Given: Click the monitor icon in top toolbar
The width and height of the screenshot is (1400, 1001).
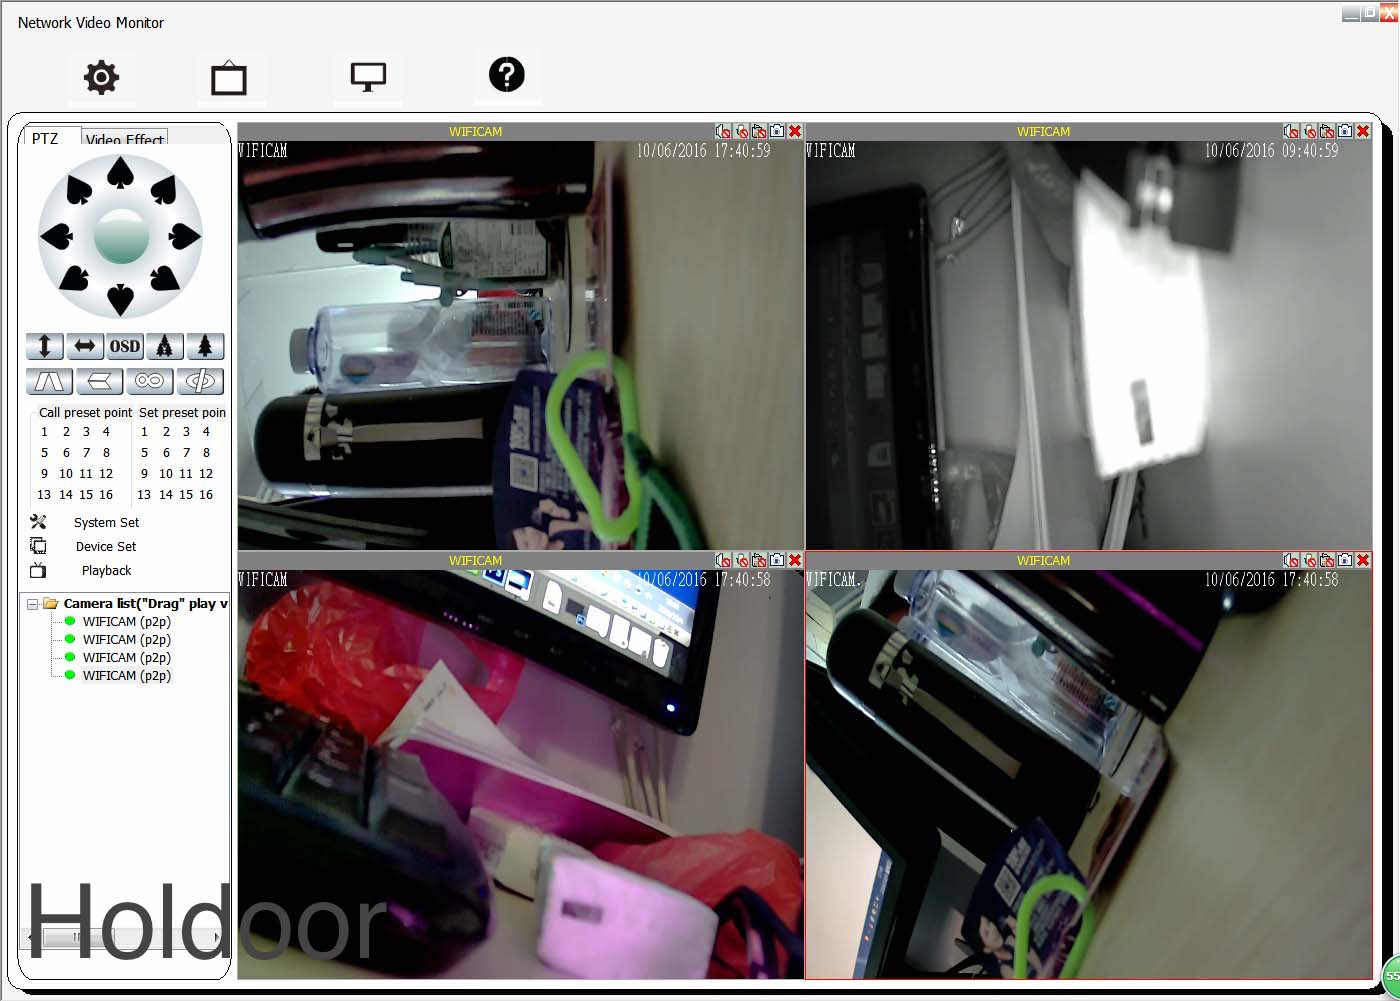Looking at the screenshot, I should [368, 77].
